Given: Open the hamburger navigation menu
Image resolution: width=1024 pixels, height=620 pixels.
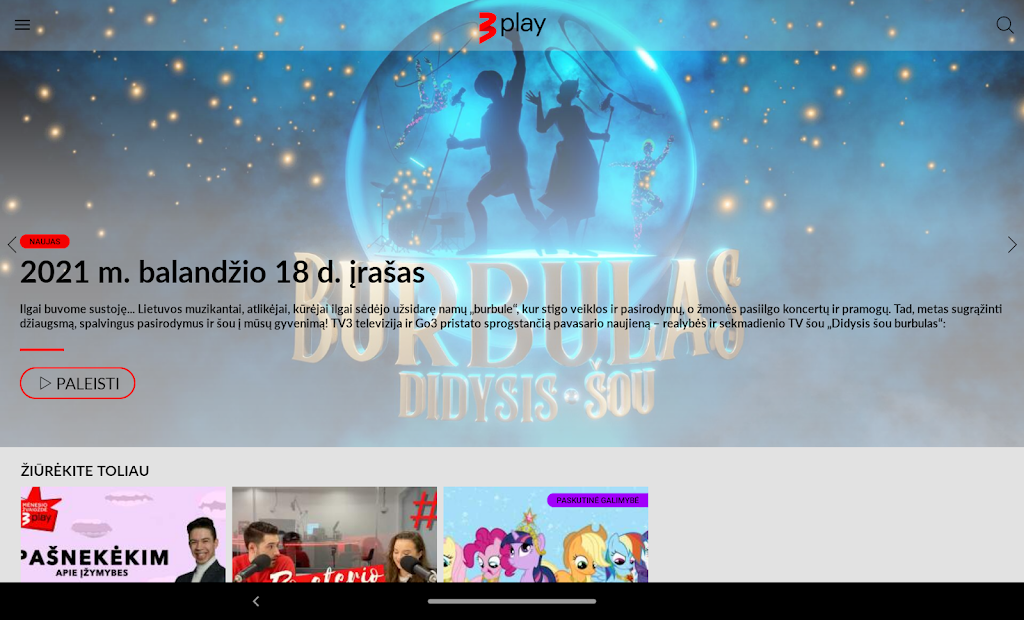Looking at the screenshot, I should [22, 25].
